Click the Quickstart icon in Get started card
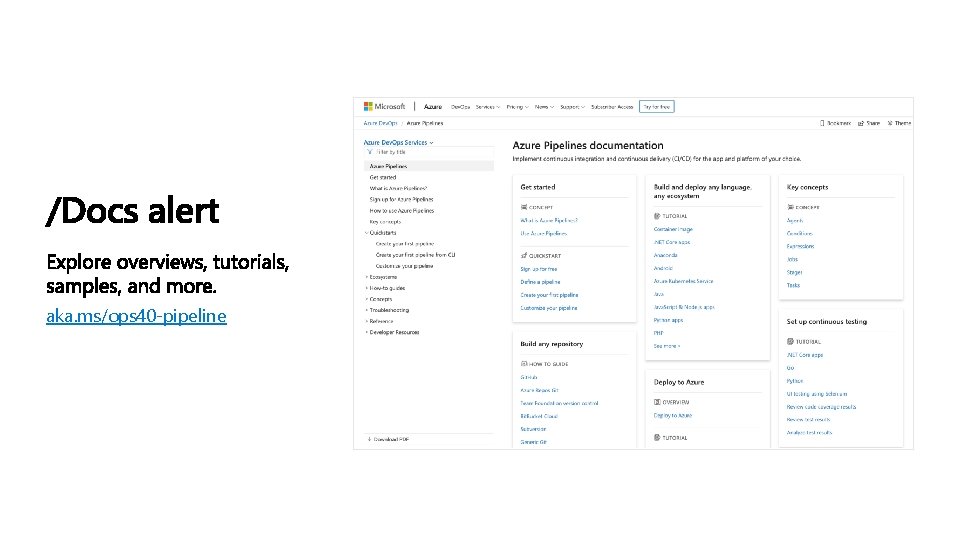The image size is (960, 540). pos(523,255)
